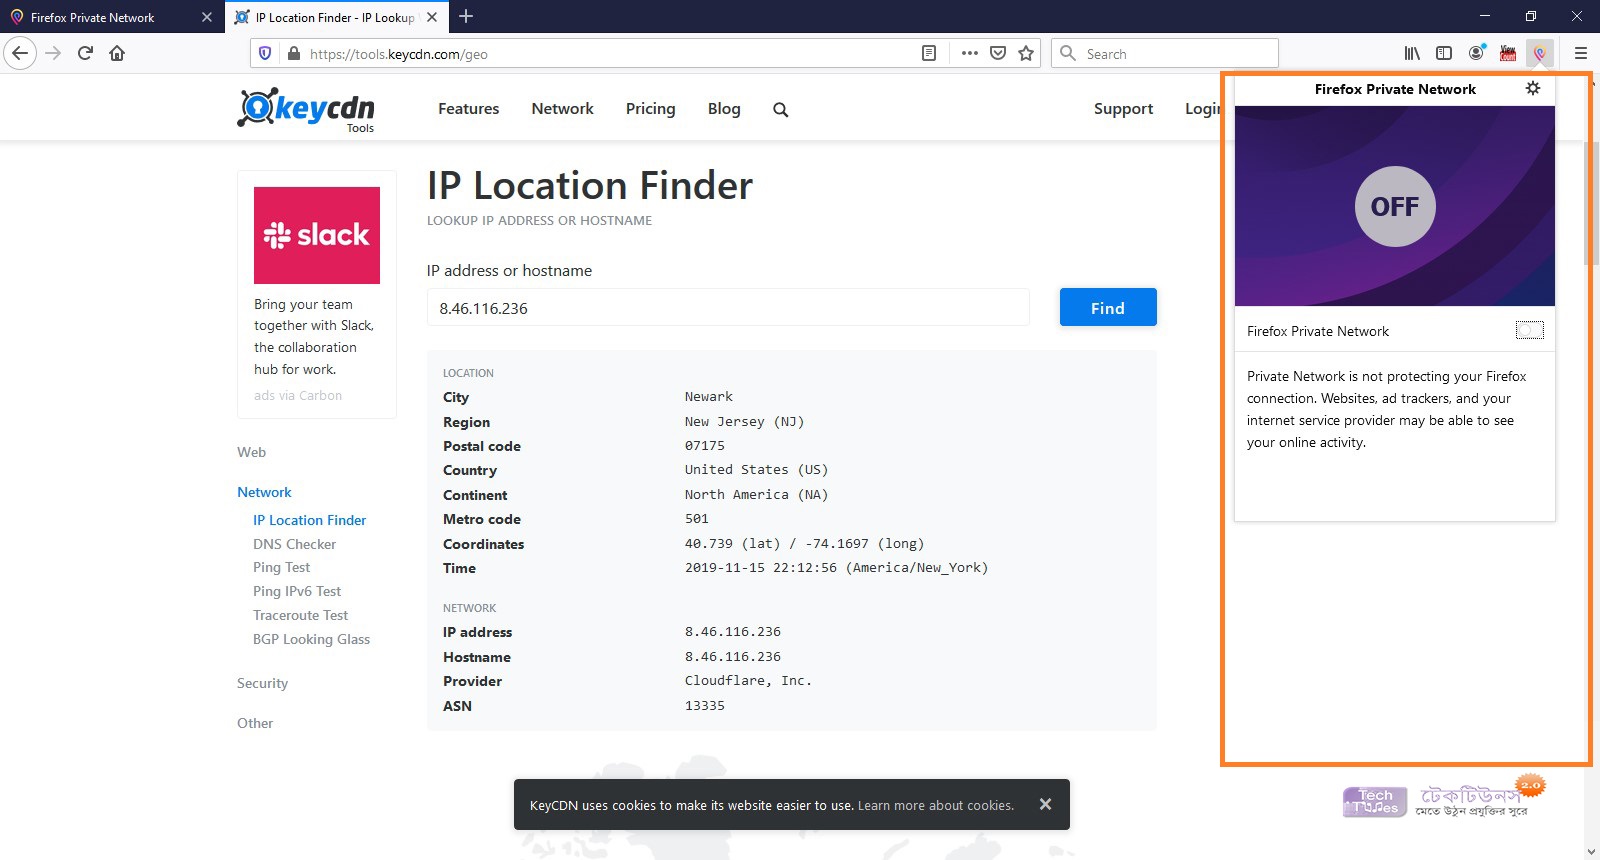Open the Ping IPv6 Test tool
This screenshot has width=1600, height=860.
(297, 591)
